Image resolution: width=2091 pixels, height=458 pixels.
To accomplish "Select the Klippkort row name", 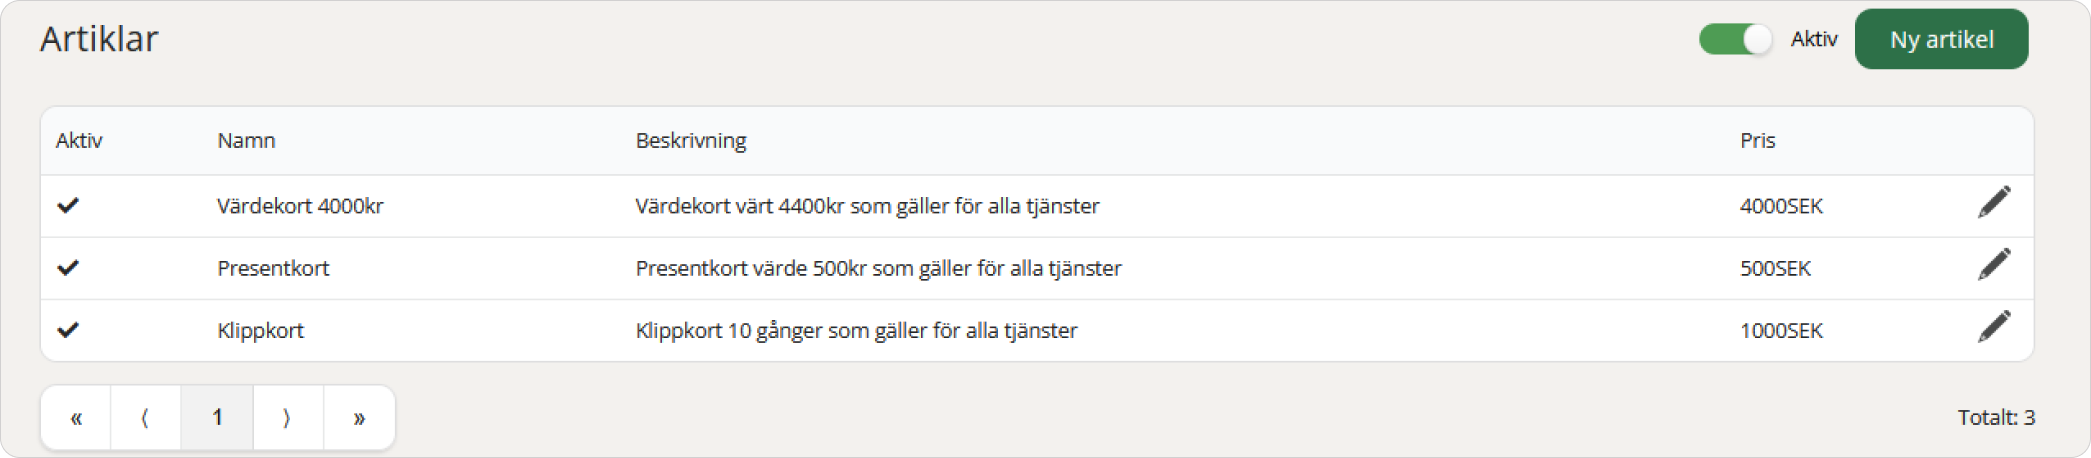I will pyautogui.click(x=260, y=330).
